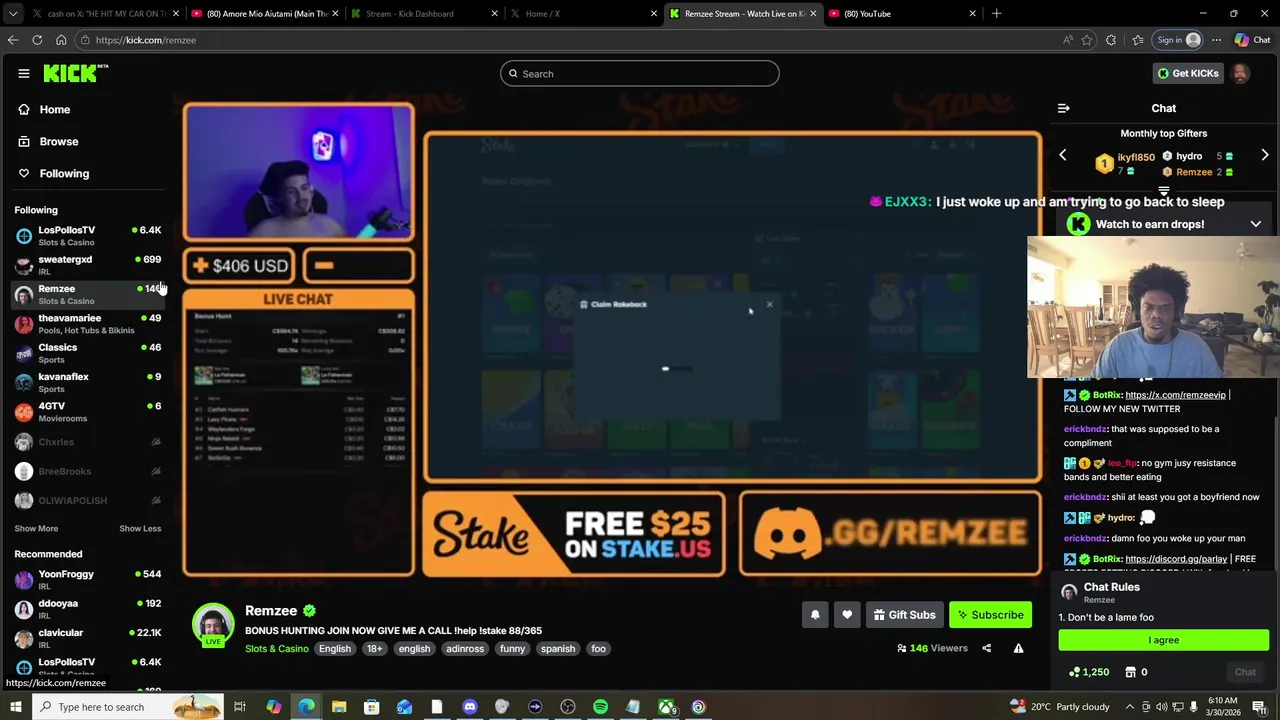The width and height of the screenshot is (1280, 720).
Task: Open the x.com/remzeevip link in chat
Action: (1175, 395)
